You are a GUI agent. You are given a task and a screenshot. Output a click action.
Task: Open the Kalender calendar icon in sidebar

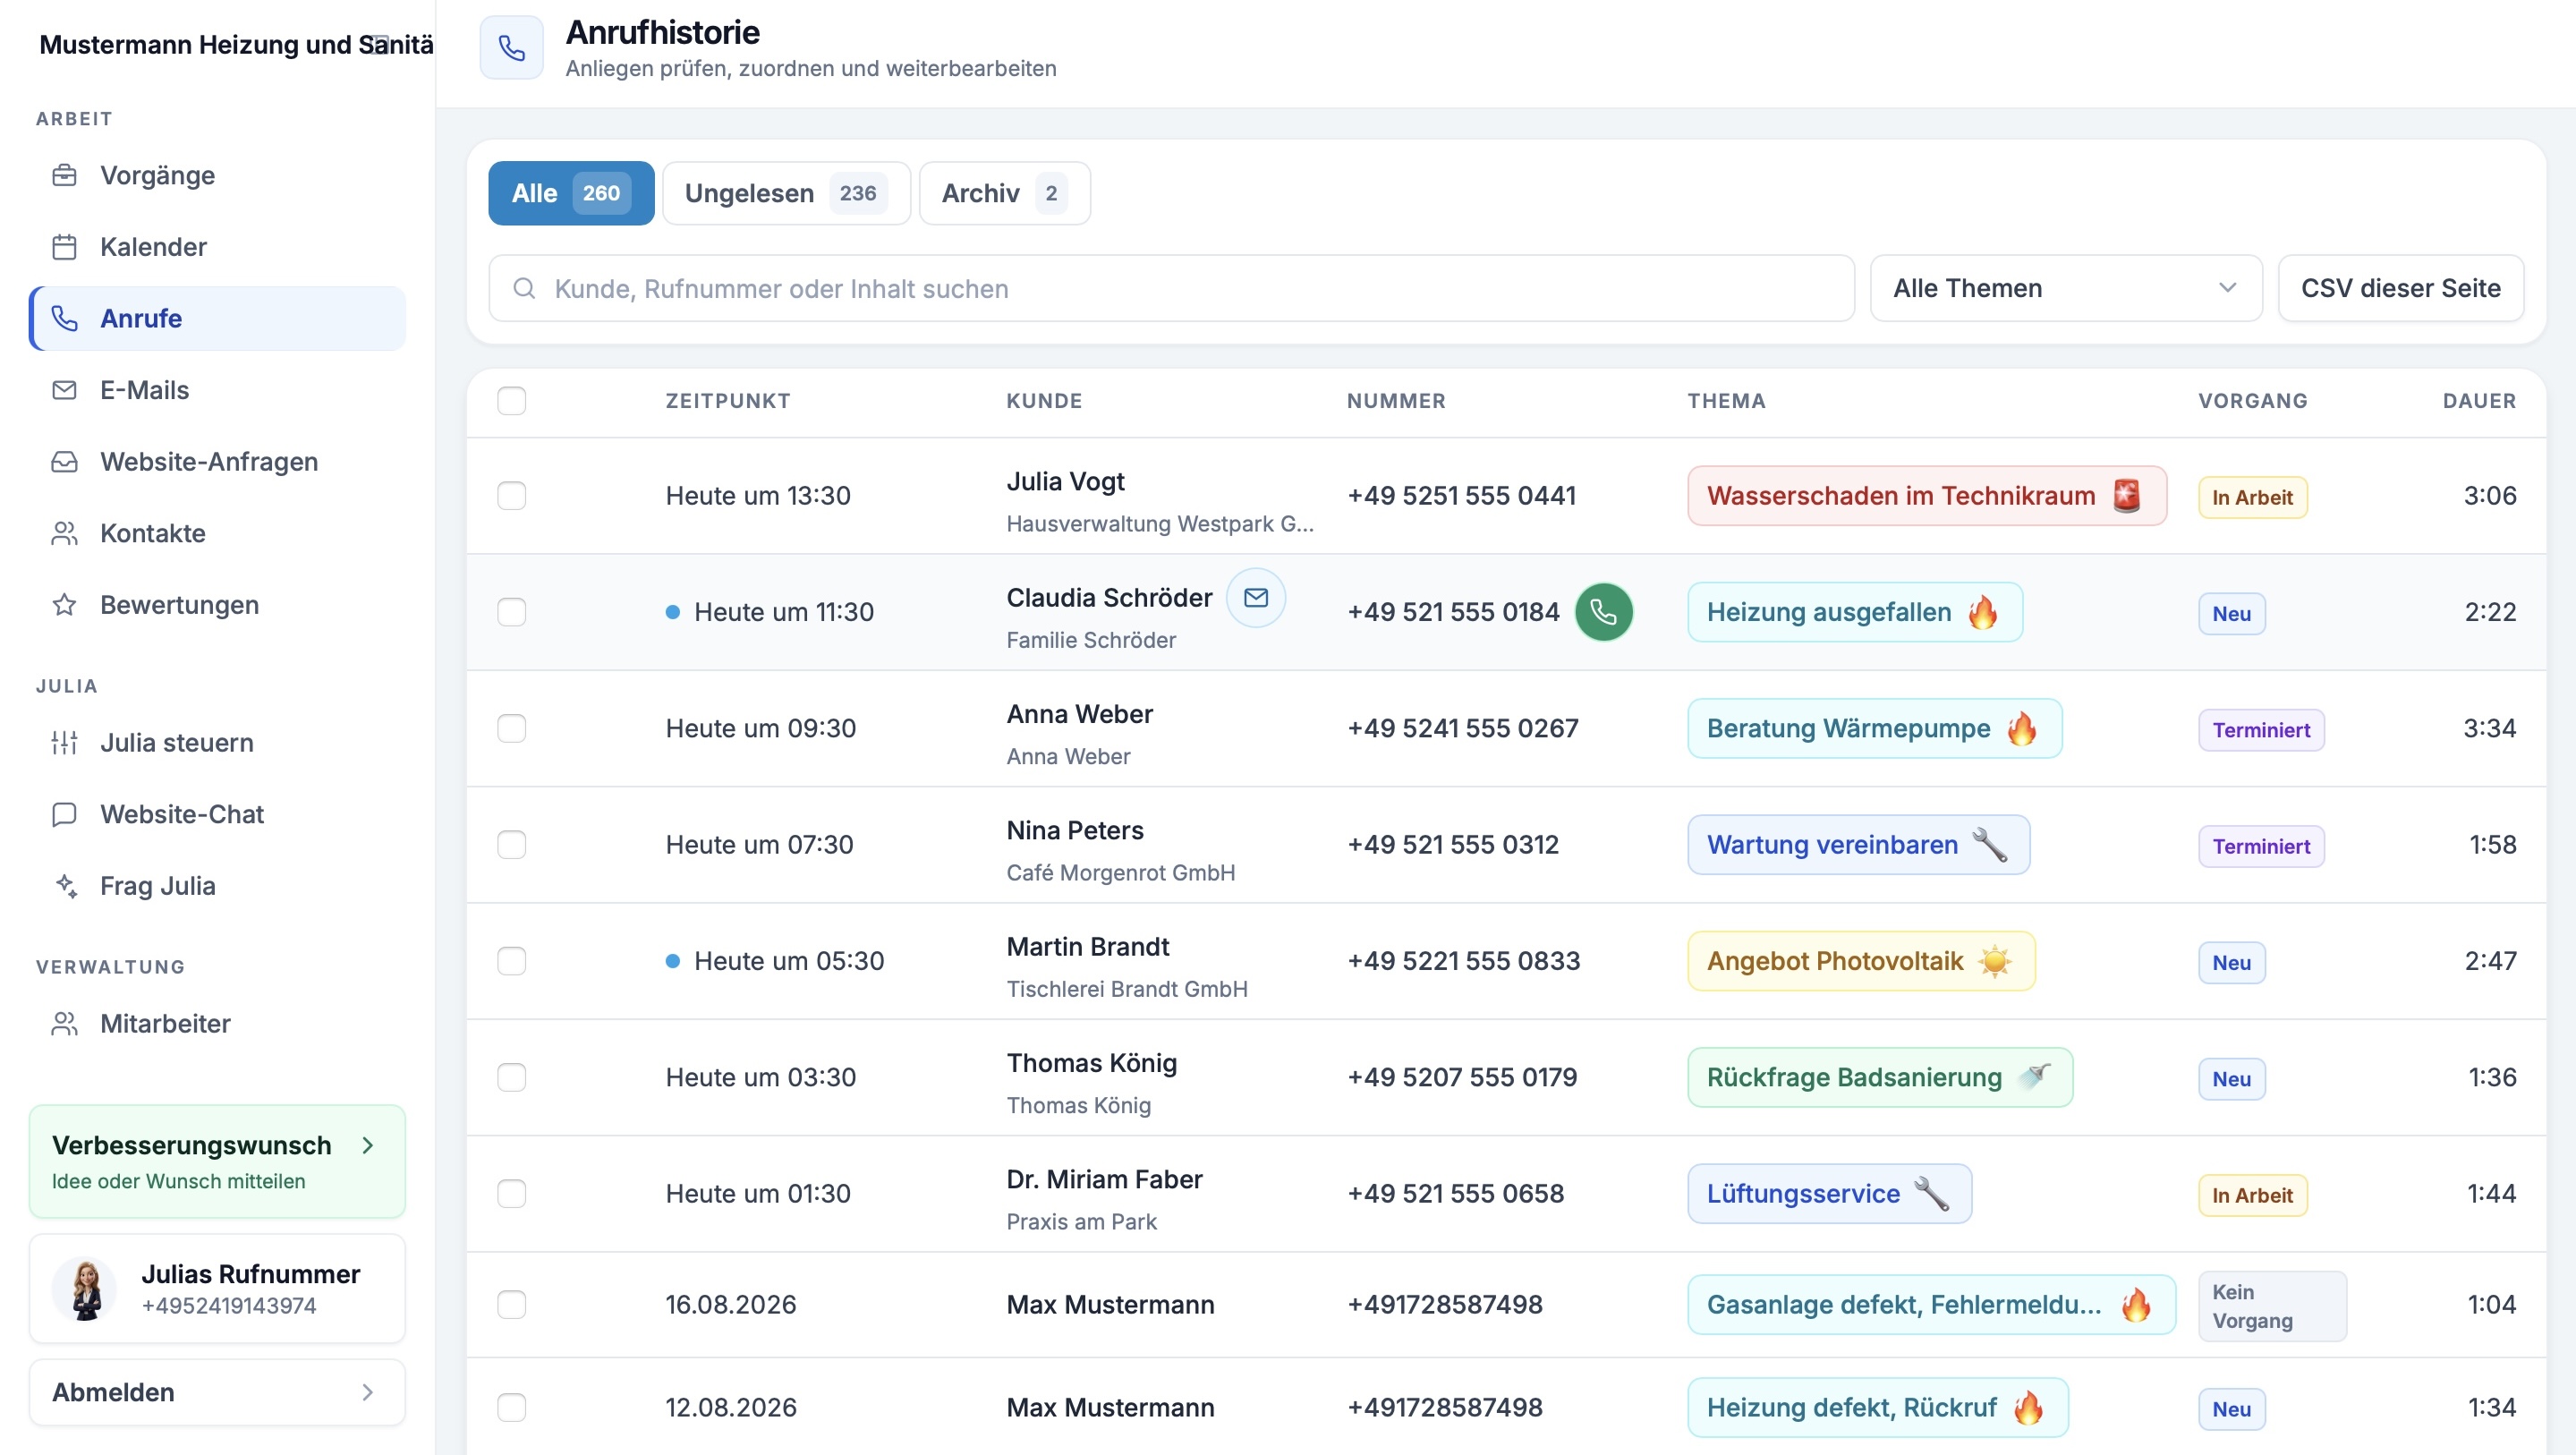point(64,247)
